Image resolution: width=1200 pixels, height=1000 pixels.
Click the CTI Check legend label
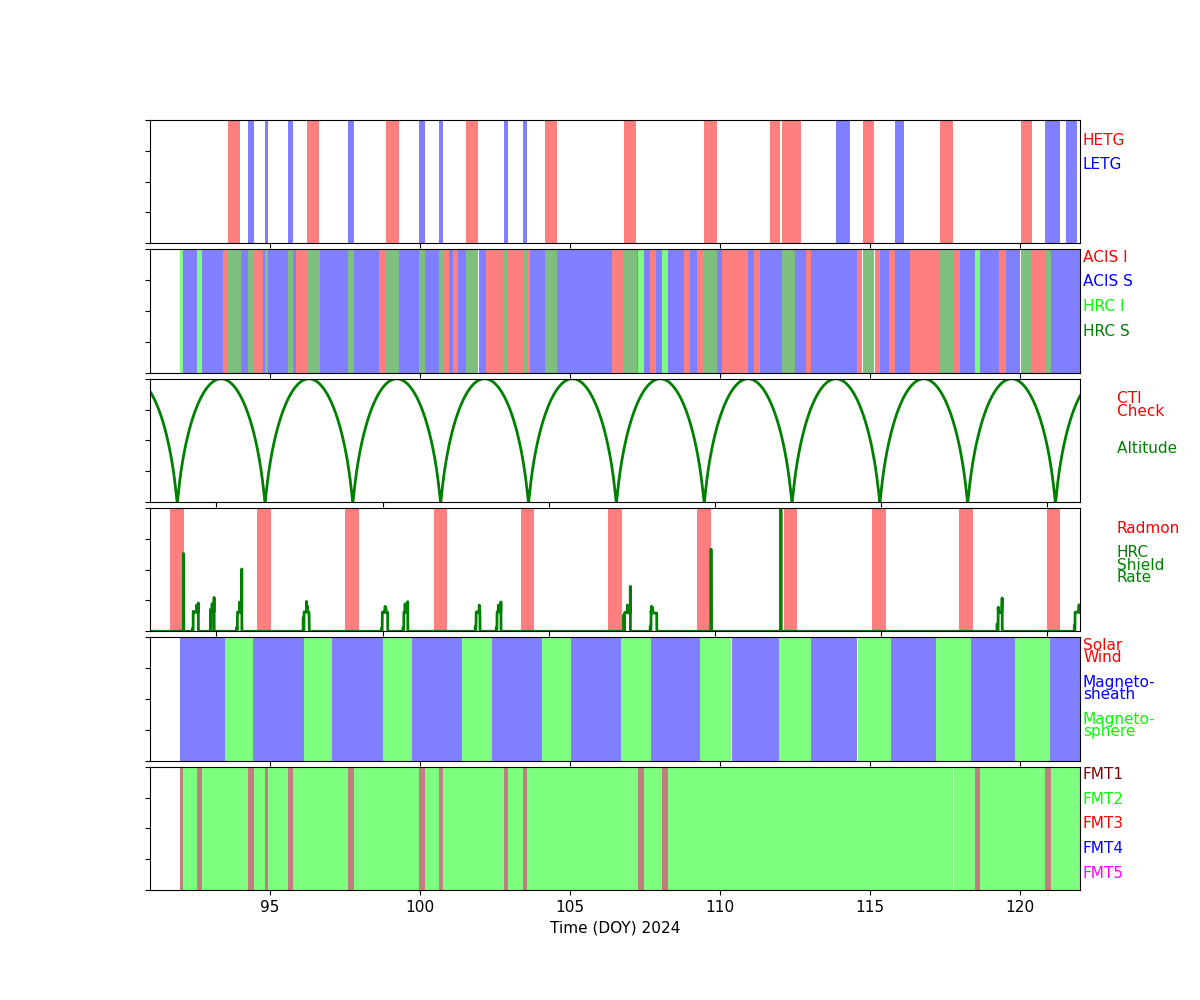[1139, 404]
